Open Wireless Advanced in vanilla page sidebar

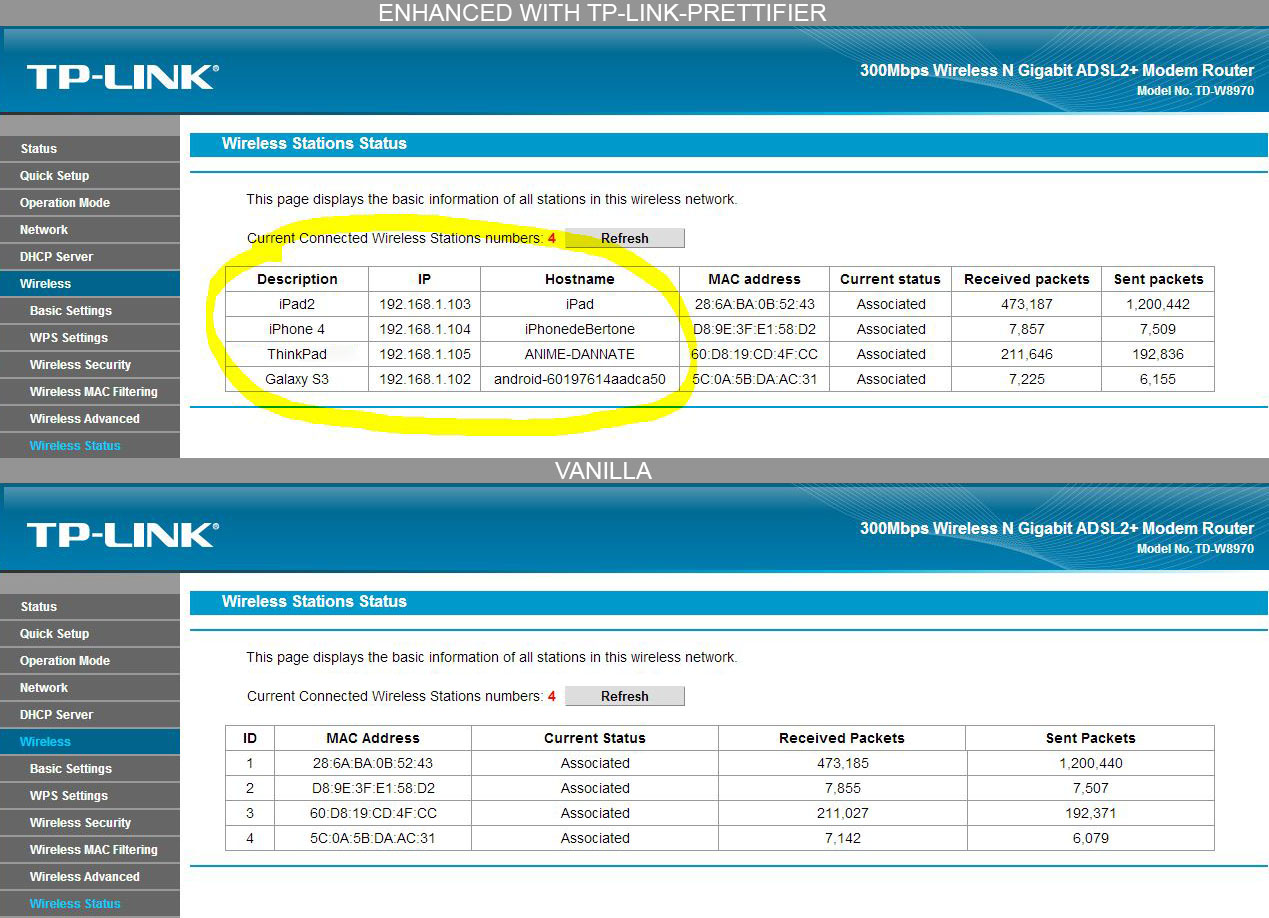(x=90, y=877)
